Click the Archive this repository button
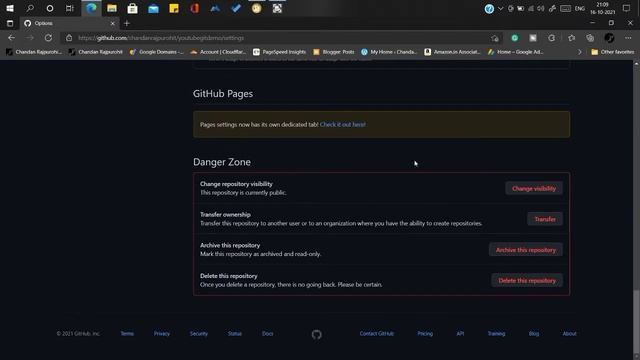 (526, 250)
